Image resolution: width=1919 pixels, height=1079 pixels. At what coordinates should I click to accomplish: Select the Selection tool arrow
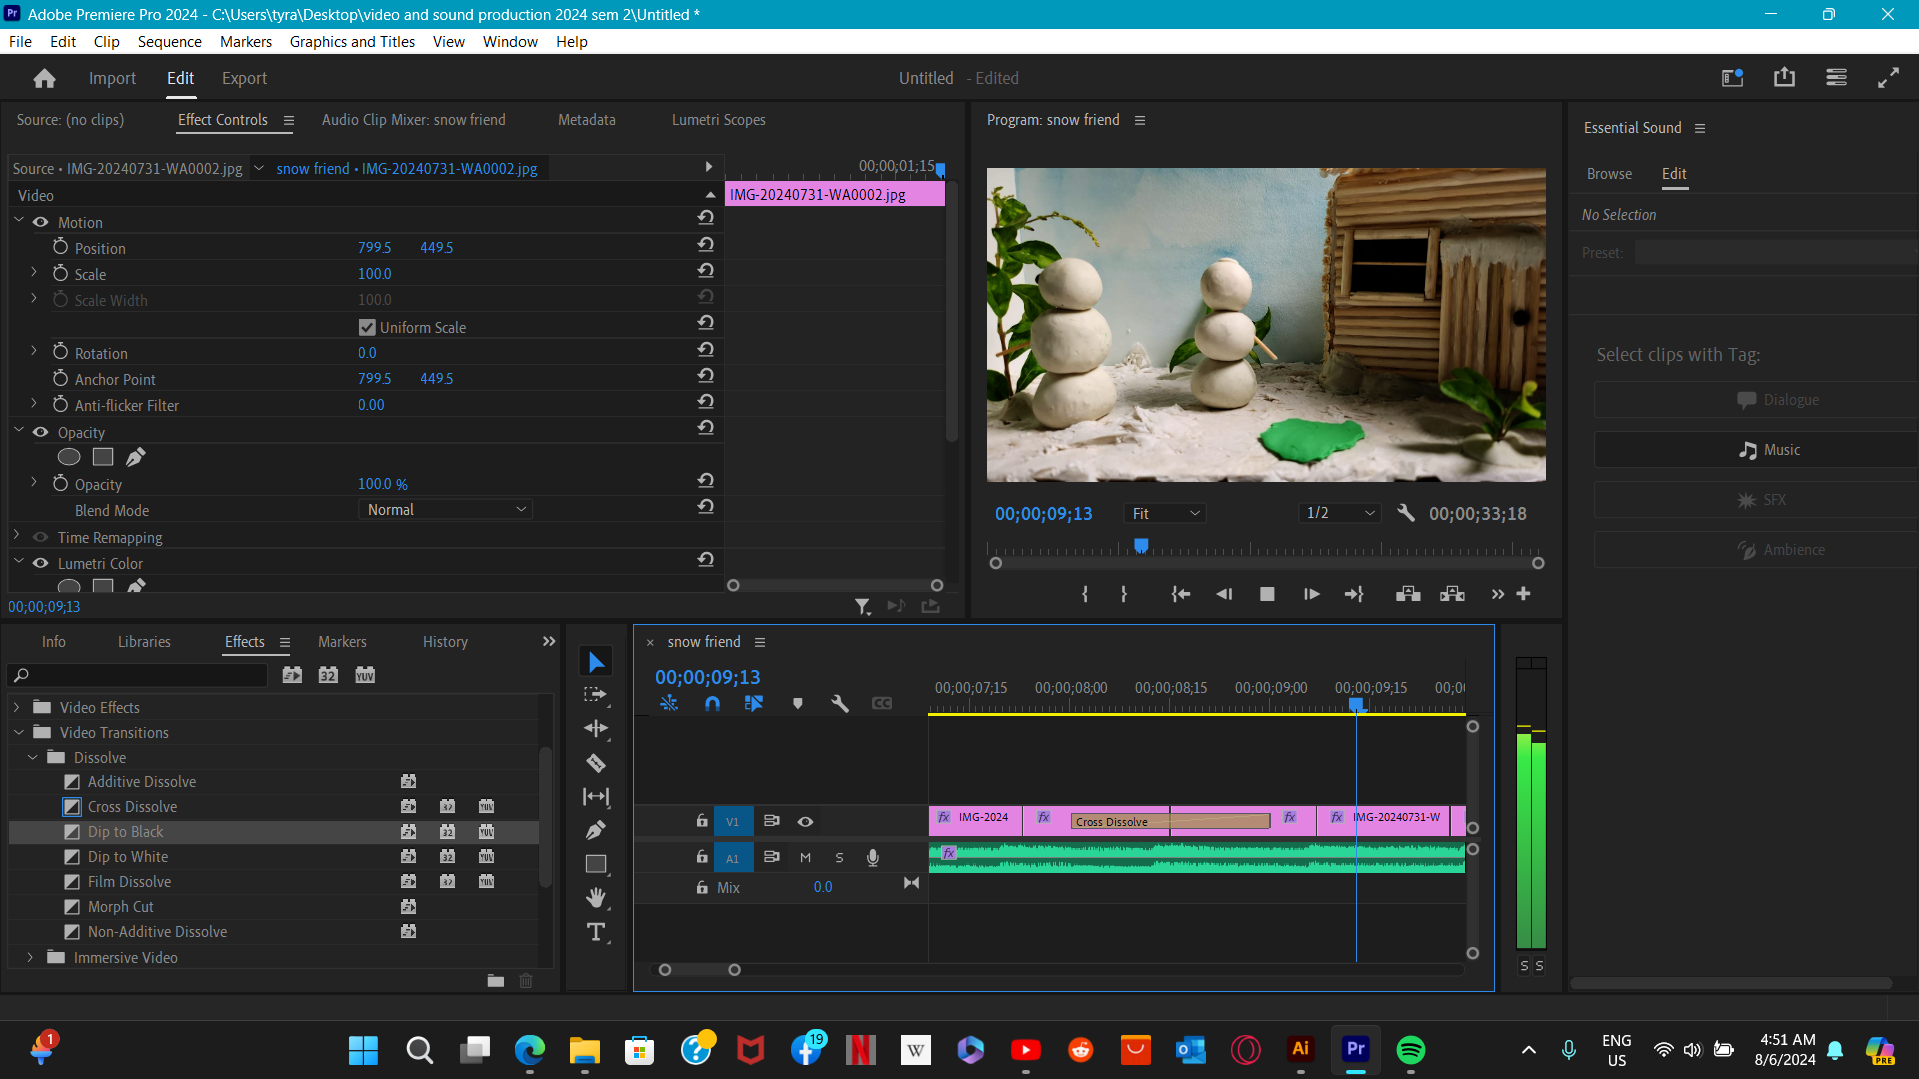coord(596,662)
